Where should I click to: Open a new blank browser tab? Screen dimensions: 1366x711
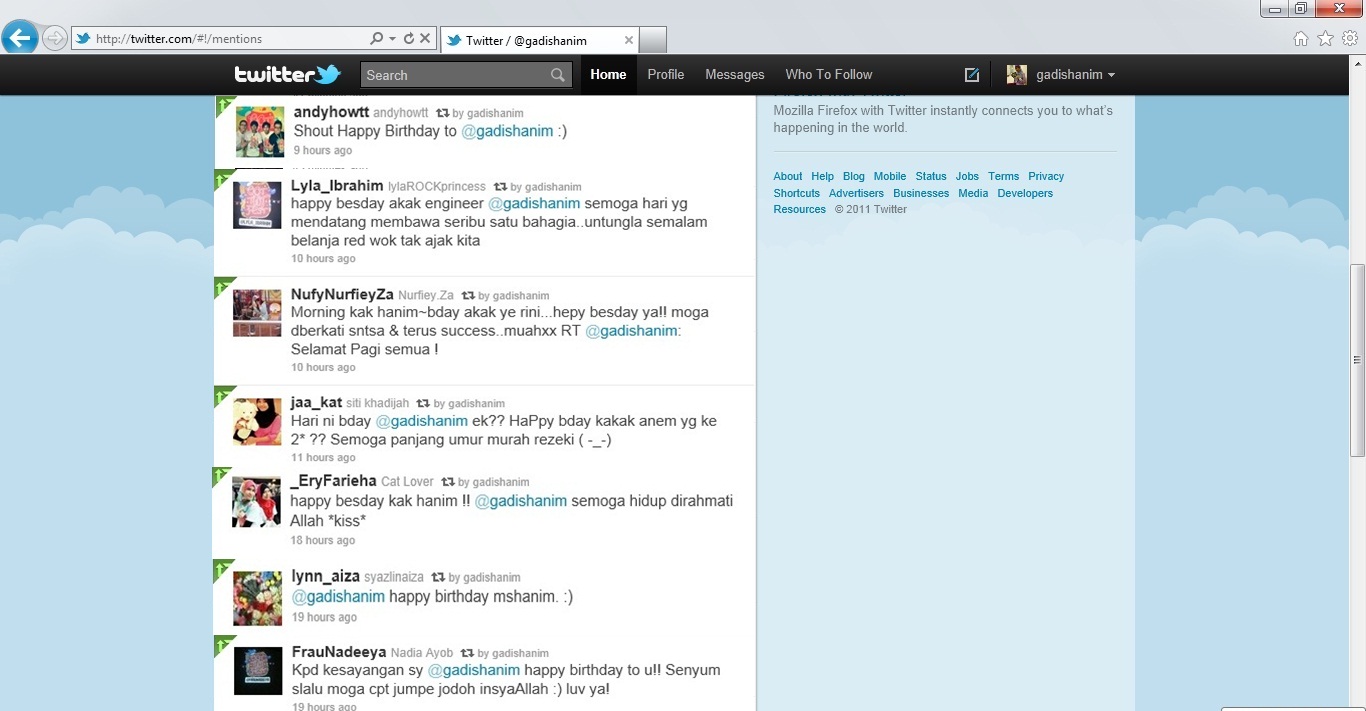[x=653, y=40]
